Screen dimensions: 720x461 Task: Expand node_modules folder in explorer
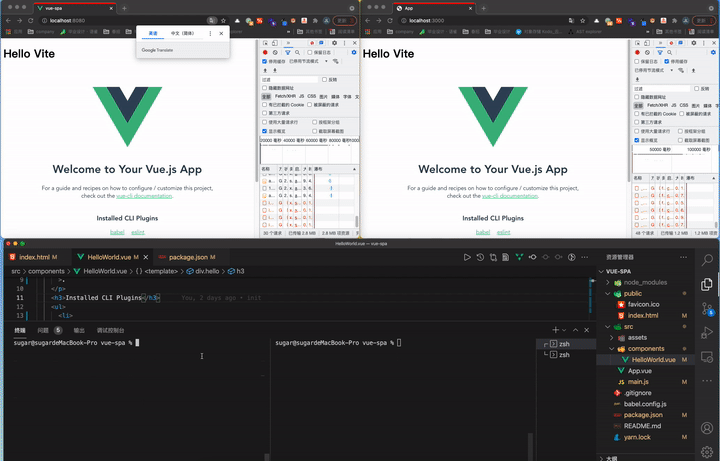(608, 282)
